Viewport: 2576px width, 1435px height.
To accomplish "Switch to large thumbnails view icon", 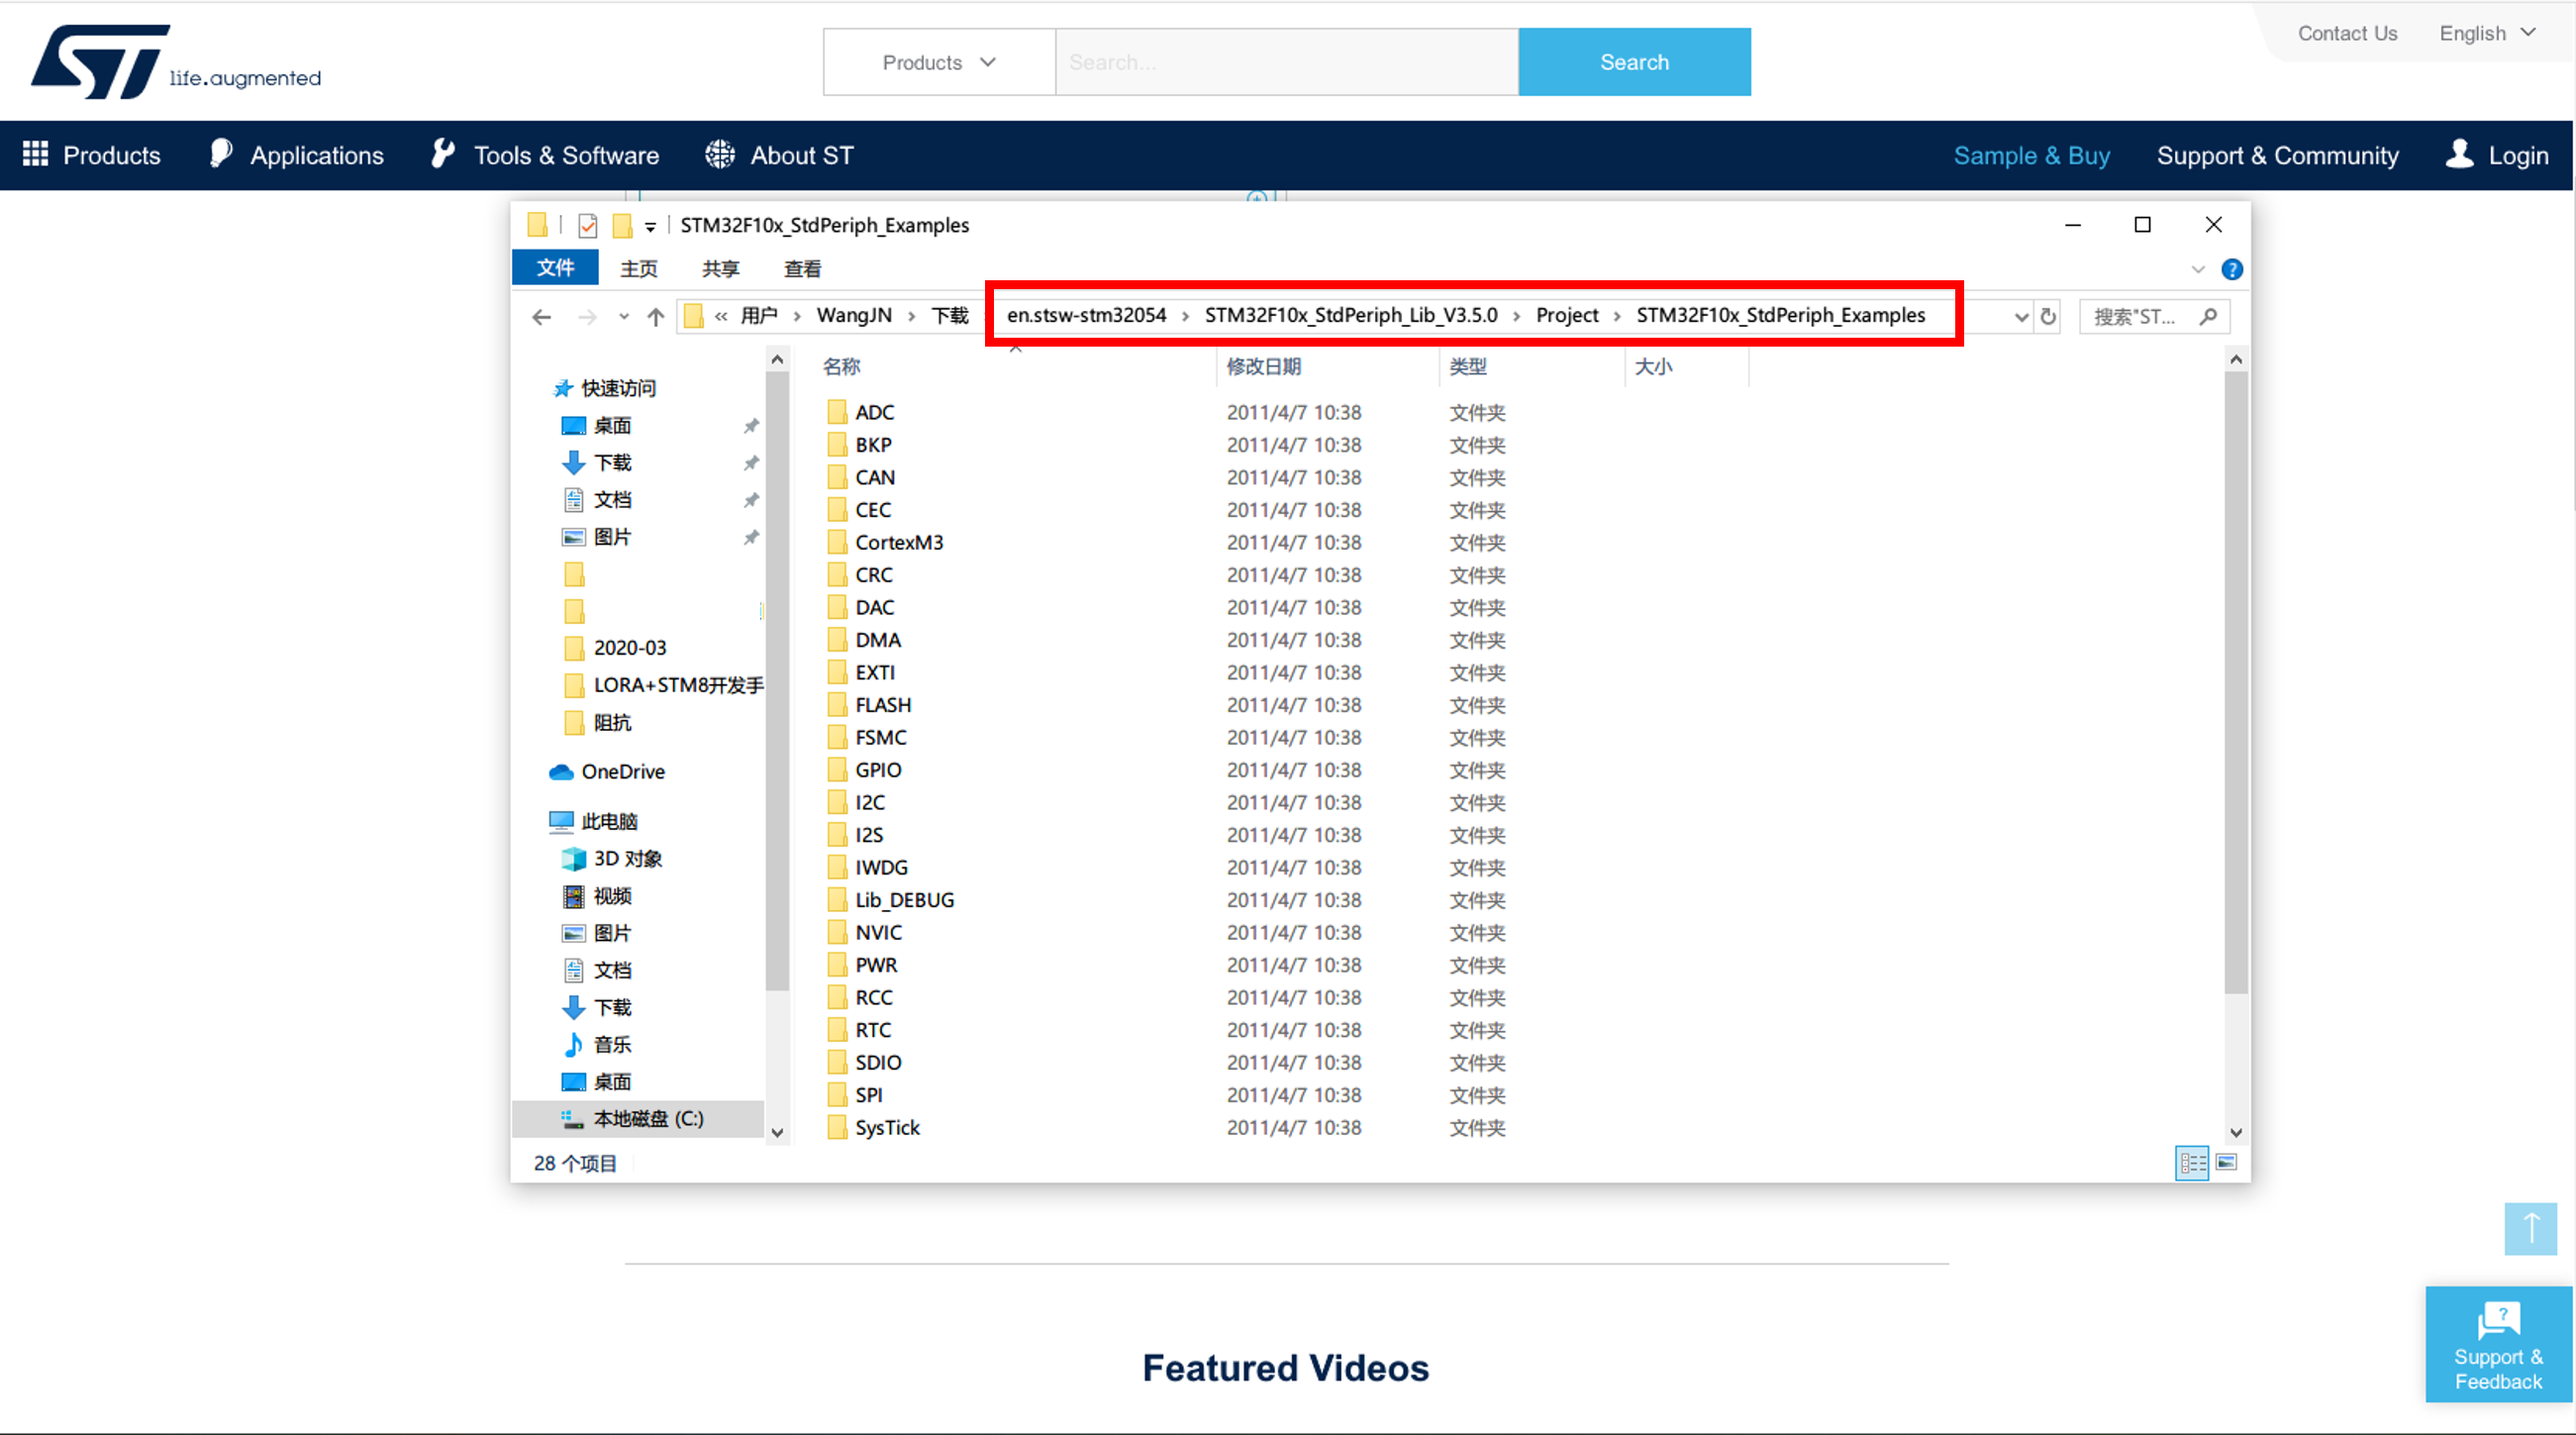I will pyautogui.click(x=2226, y=1162).
